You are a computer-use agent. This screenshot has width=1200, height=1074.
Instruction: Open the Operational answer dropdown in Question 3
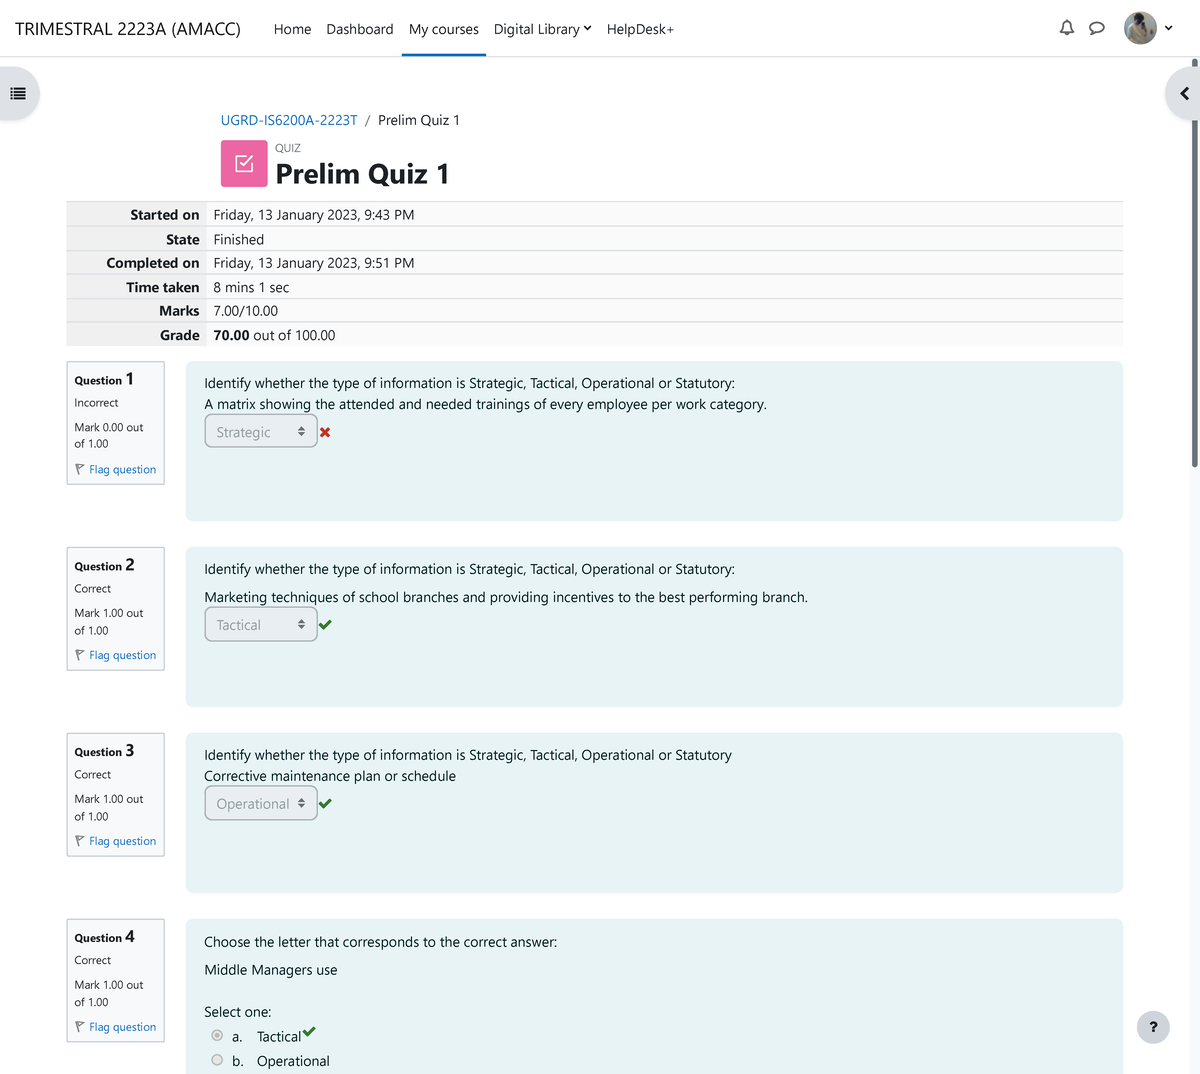[260, 804]
